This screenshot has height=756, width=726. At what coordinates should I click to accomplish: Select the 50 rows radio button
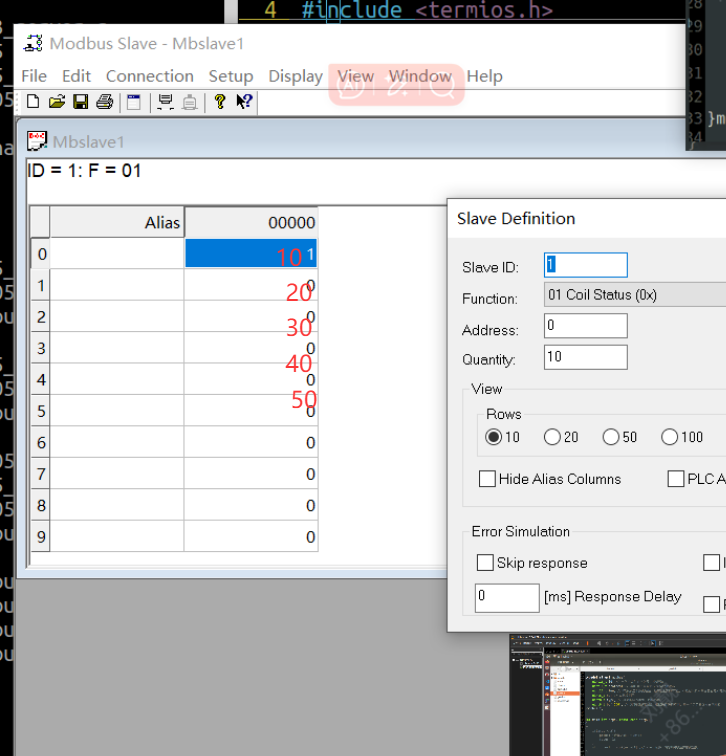611,437
